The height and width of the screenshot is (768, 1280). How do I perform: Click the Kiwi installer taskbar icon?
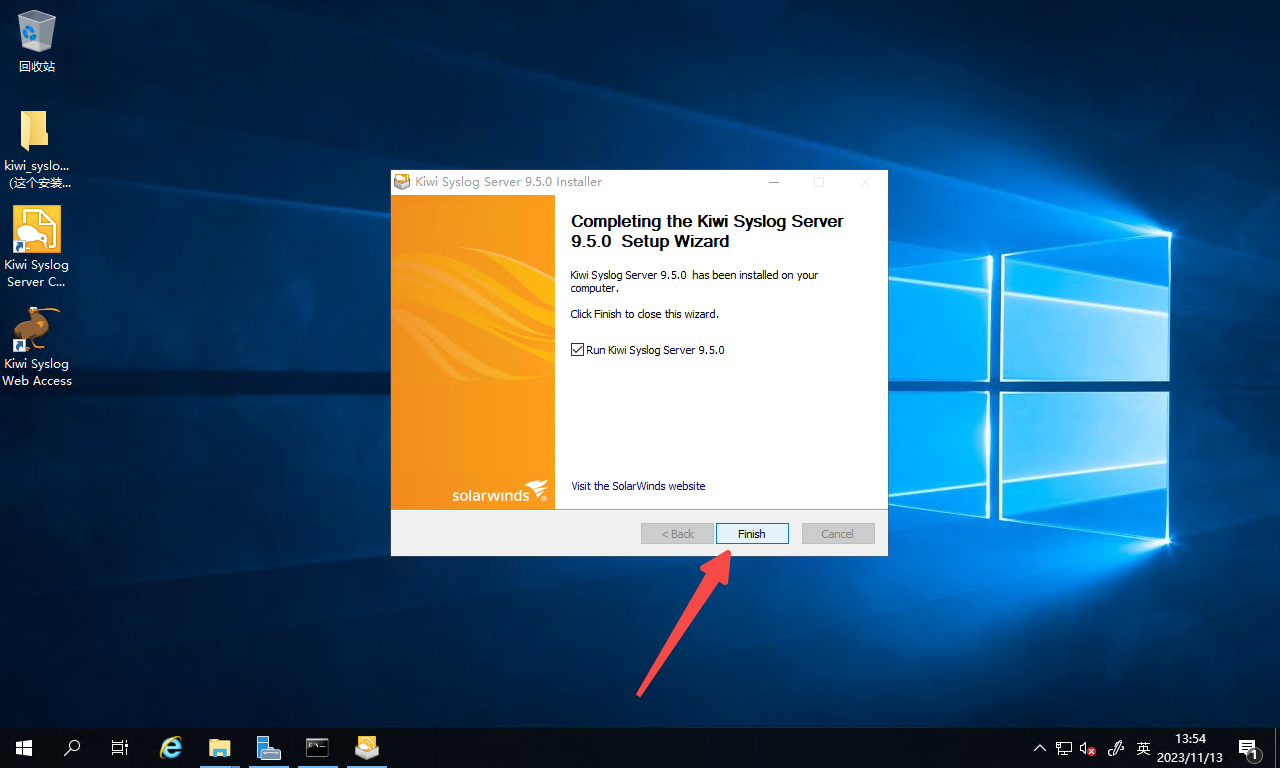click(366, 748)
